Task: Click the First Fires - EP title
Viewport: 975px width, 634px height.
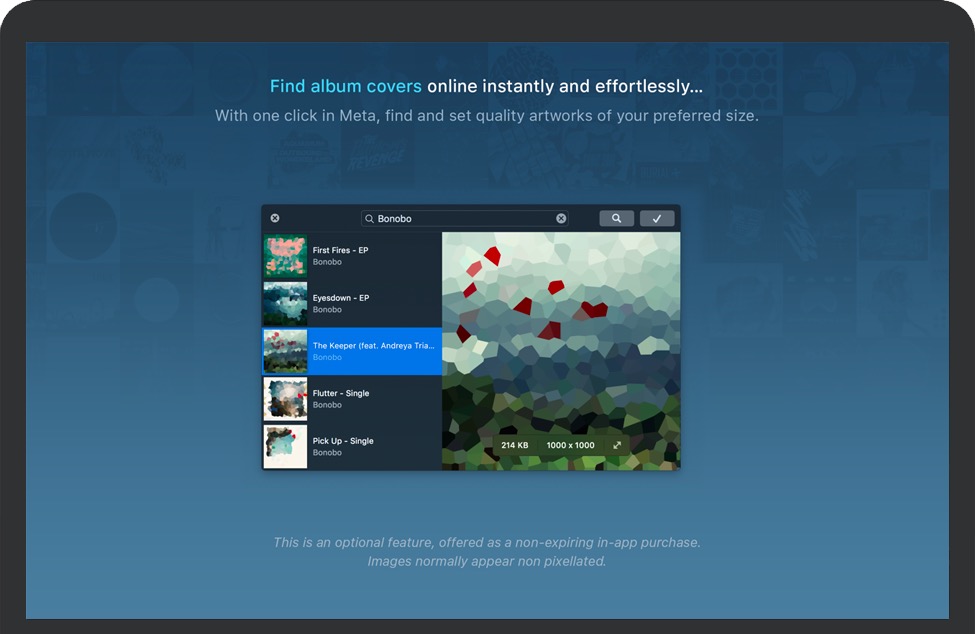Action: 340,250
